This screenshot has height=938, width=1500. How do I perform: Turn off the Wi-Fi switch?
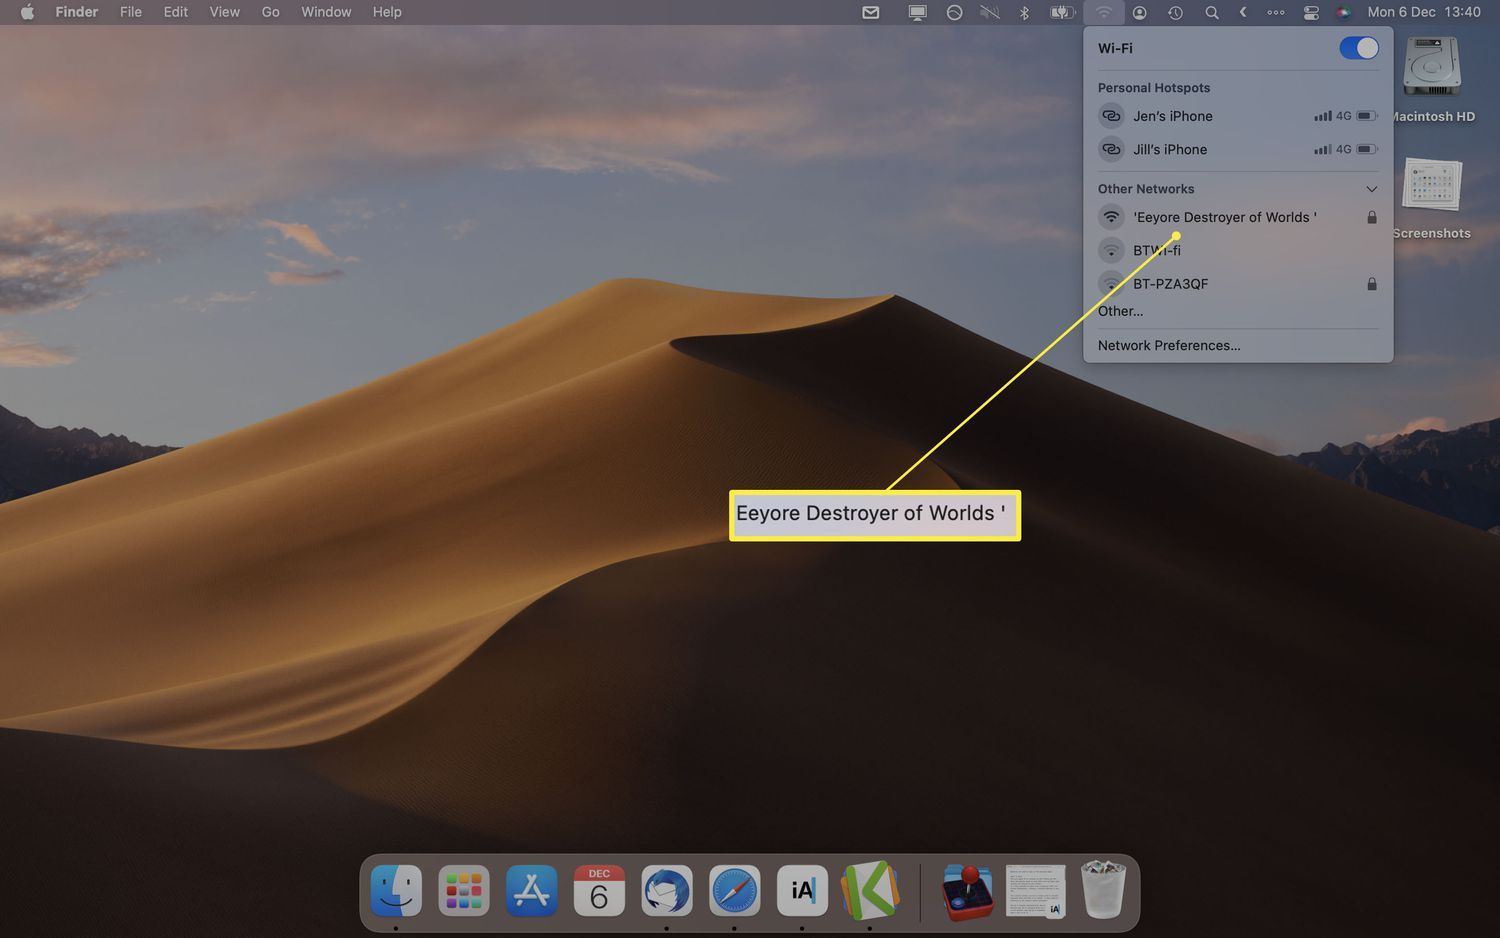coord(1358,48)
